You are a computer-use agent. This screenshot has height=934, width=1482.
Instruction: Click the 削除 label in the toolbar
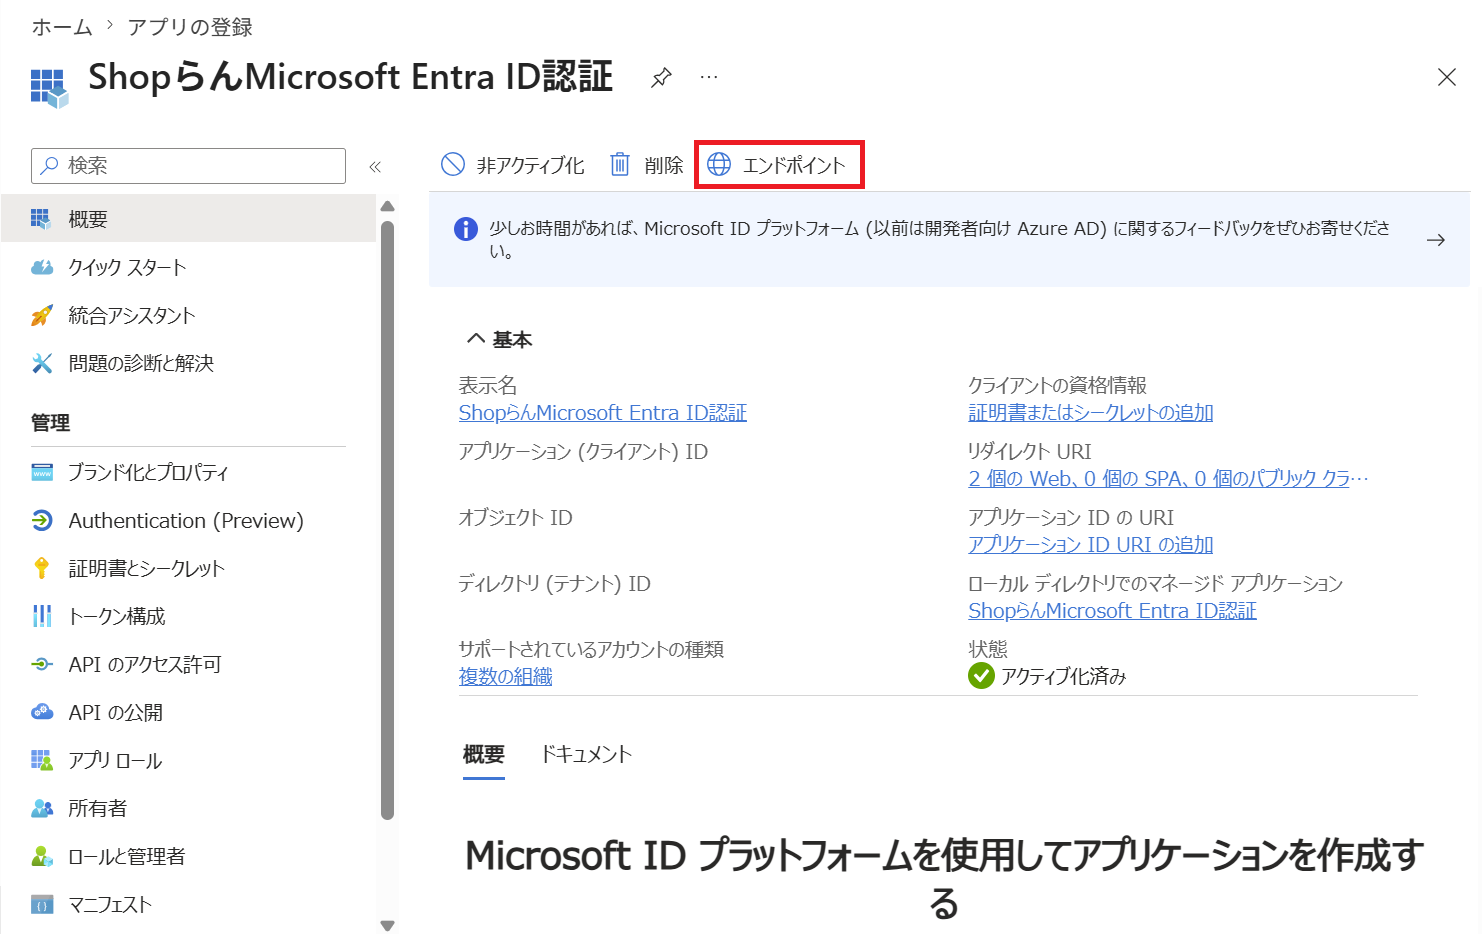(663, 165)
